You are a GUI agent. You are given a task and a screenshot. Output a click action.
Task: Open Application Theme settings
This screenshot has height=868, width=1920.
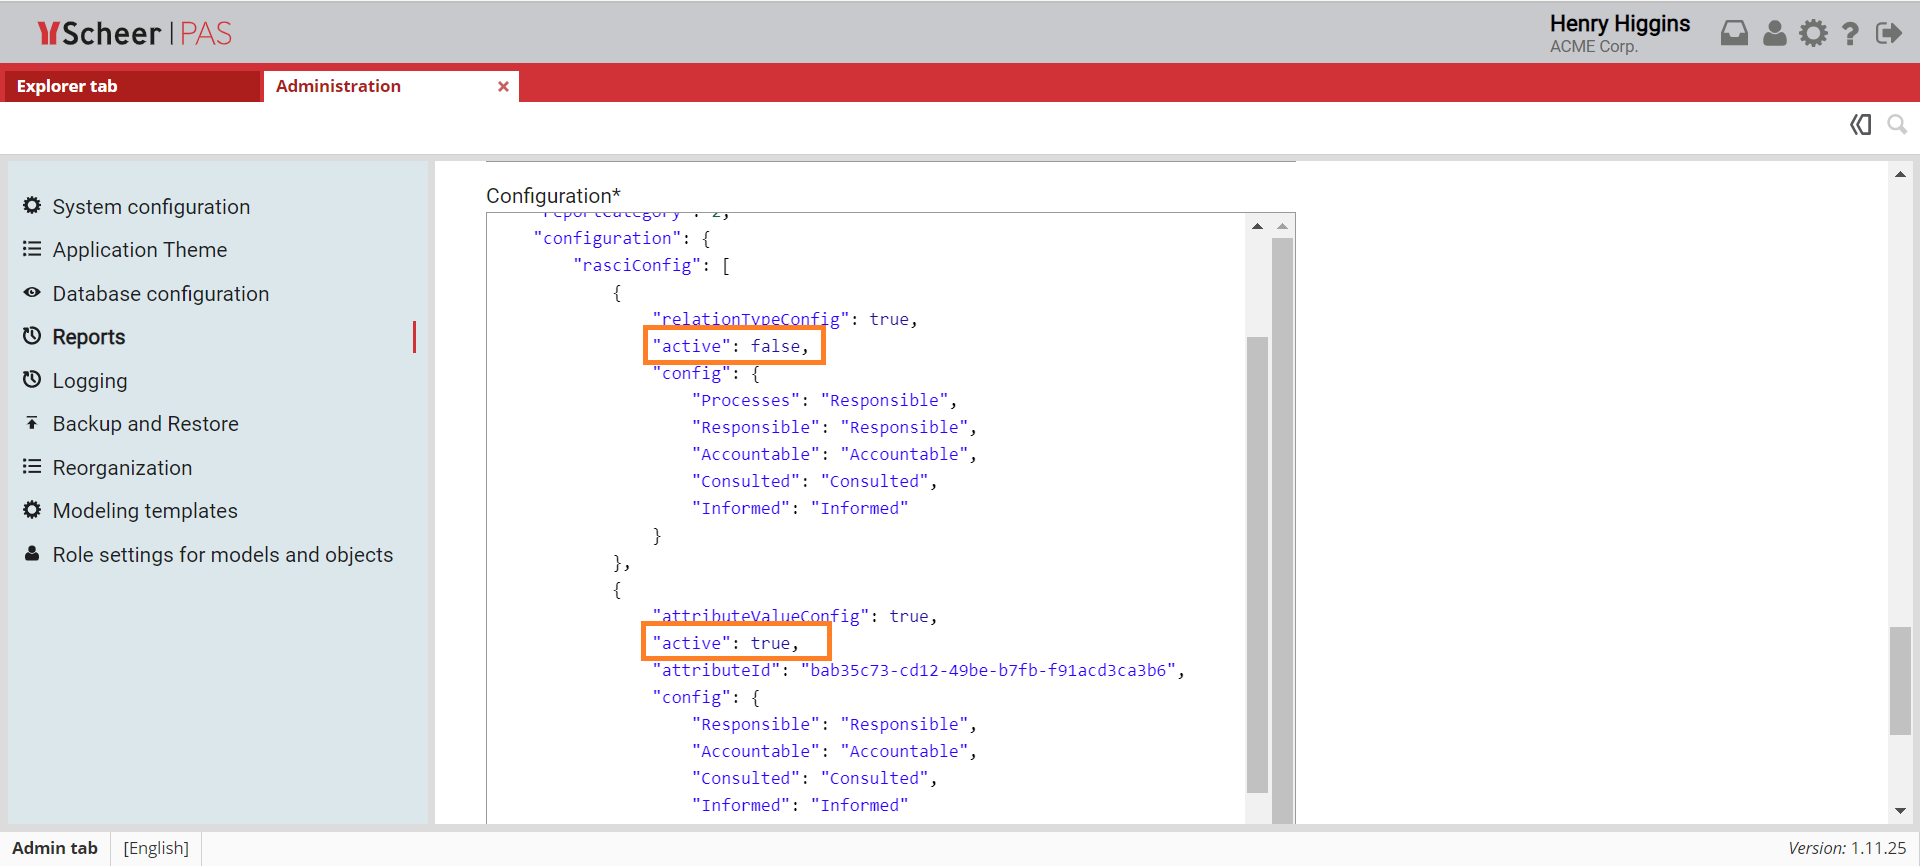point(139,250)
